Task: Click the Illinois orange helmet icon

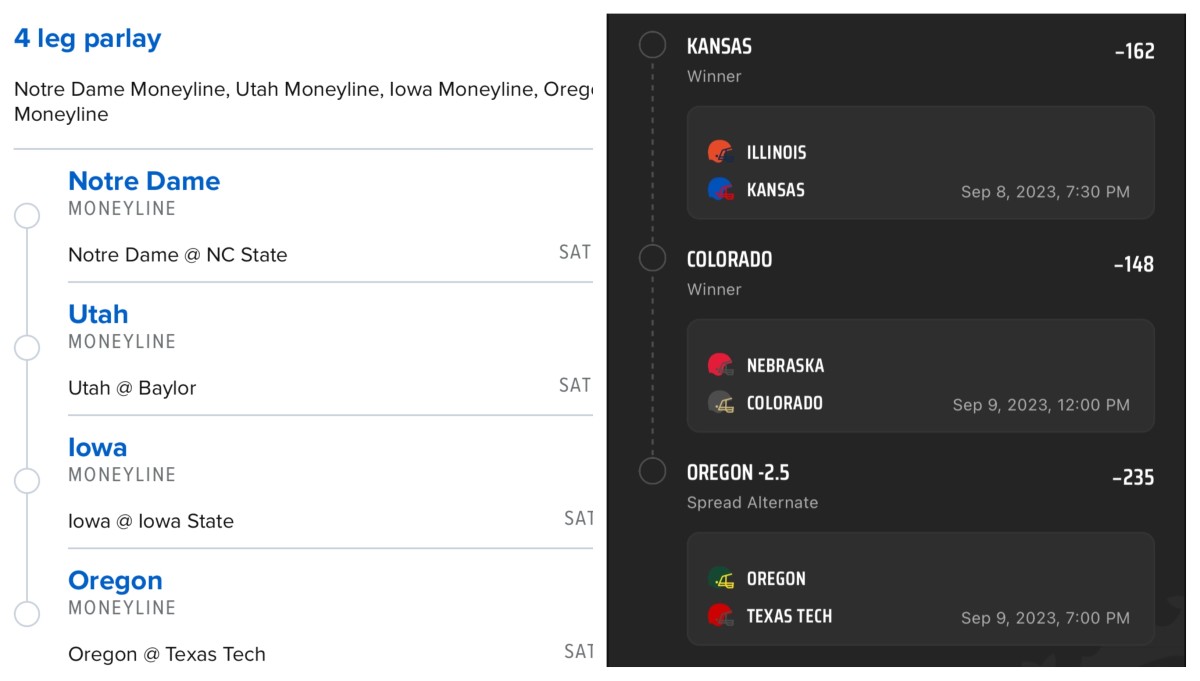Action: (721, 152)
